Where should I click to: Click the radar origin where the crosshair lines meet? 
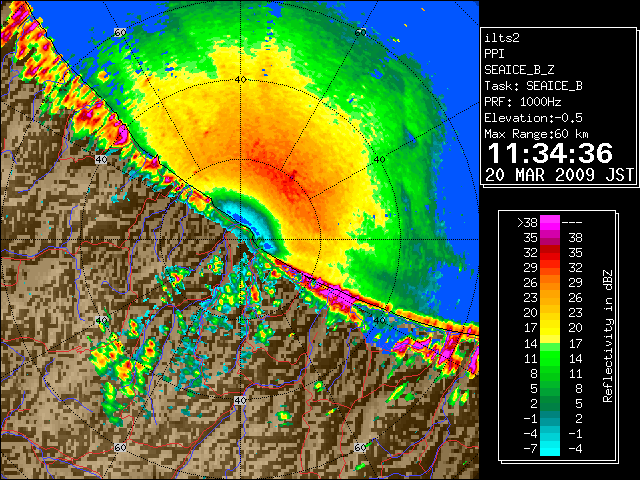pos(240,240)
